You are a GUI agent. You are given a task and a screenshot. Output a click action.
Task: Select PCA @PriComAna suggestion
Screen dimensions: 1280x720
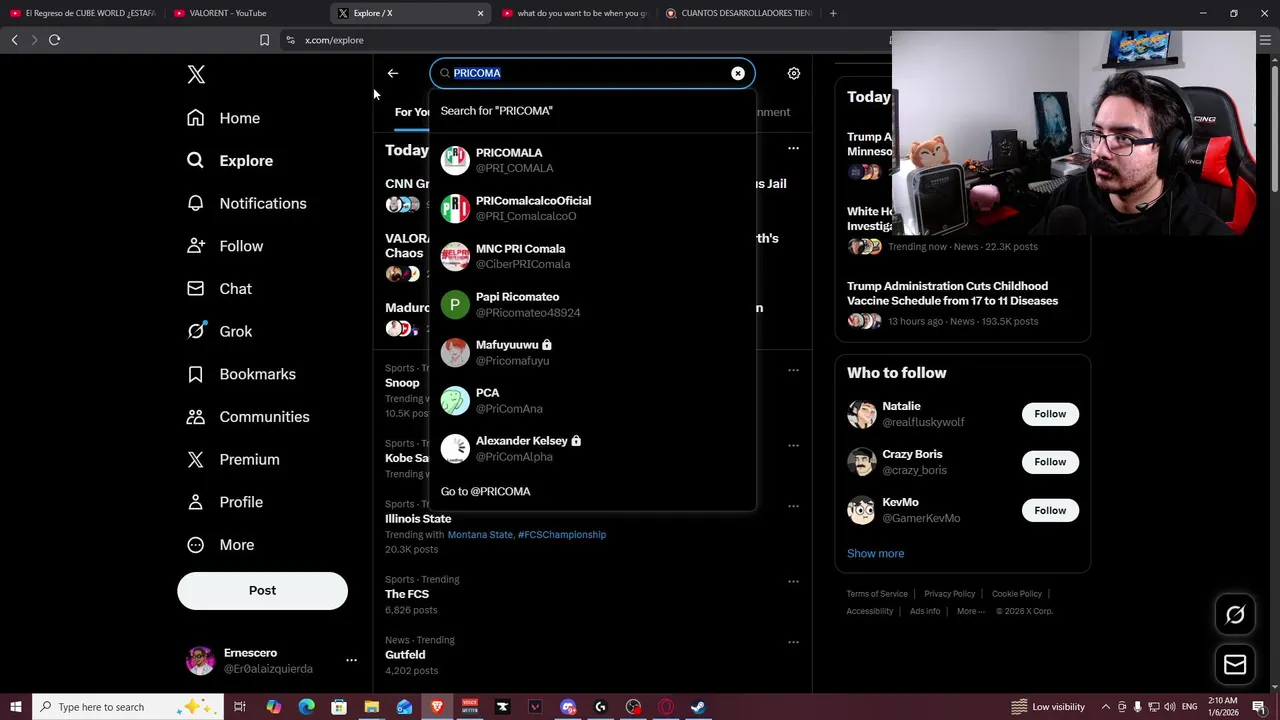(x=592, y=400)
